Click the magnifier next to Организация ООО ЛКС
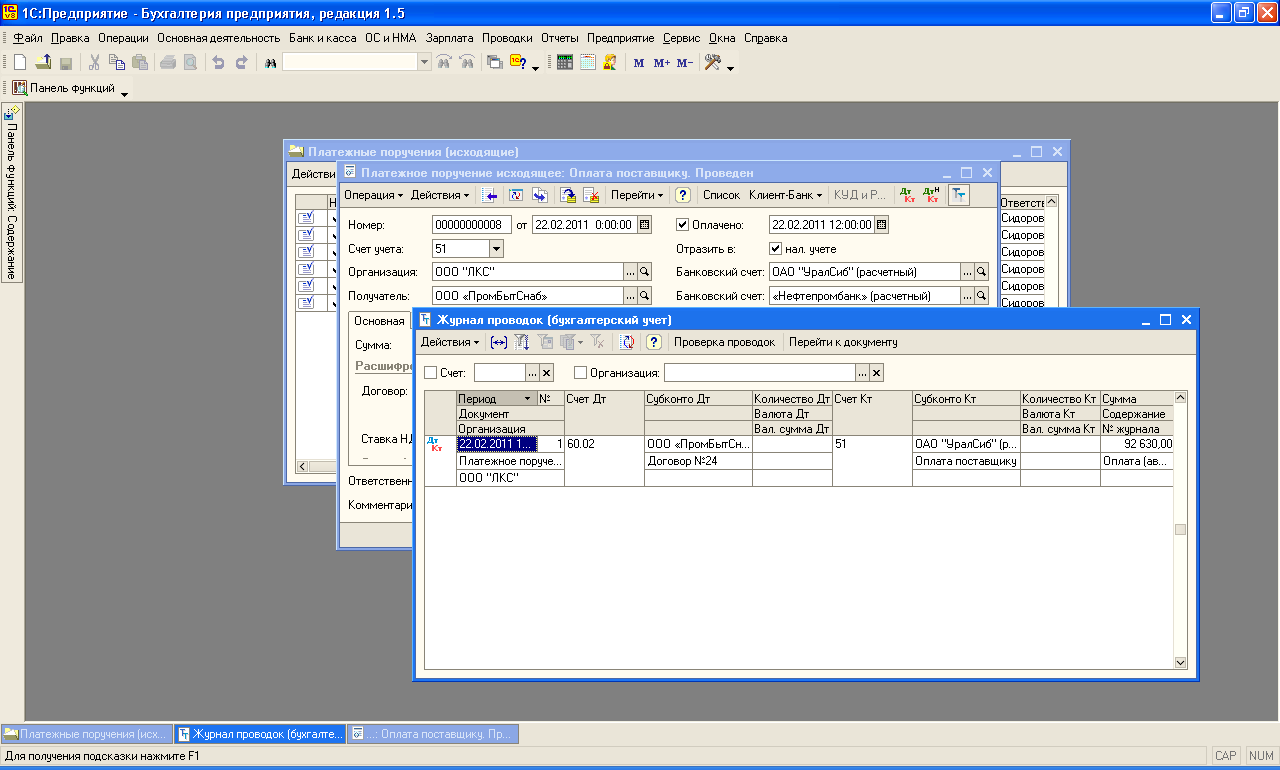 [x=645, y=271]
